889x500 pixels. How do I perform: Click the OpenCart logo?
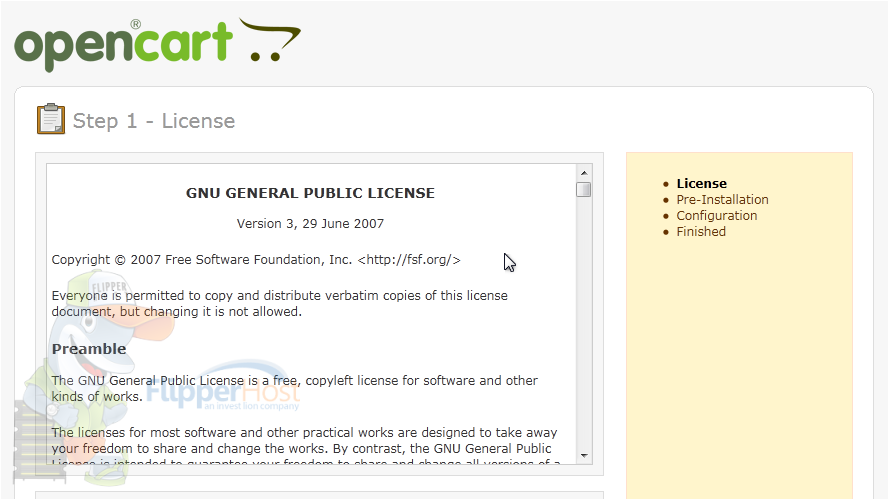coord(157,45)
